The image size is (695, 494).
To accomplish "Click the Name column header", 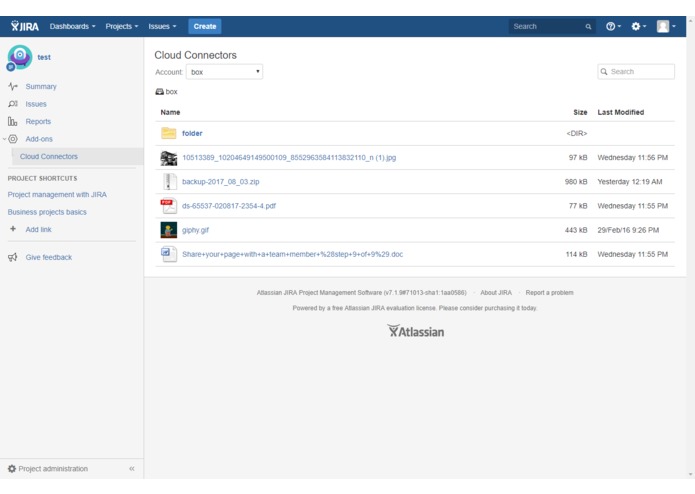I will pyautogui.click(x=170, y=112).
